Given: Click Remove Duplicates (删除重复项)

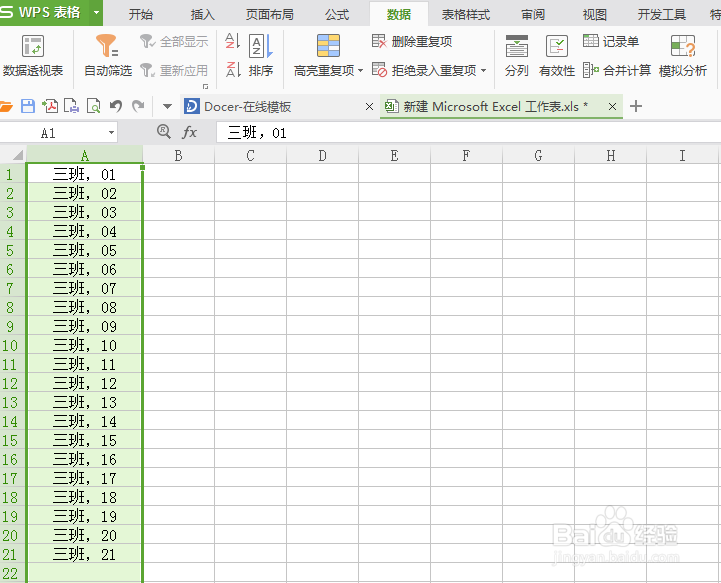Looking at the screenshot, I should click(x=412, y=42).
